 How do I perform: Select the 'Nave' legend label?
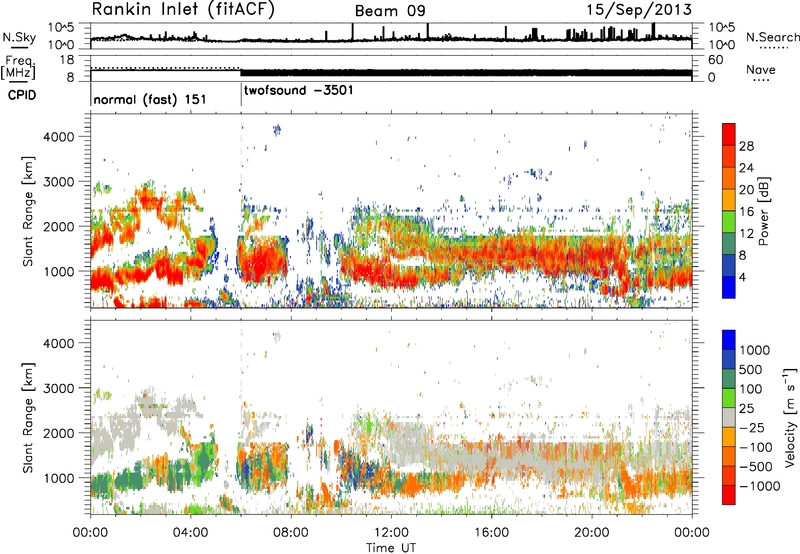(761, 70)
